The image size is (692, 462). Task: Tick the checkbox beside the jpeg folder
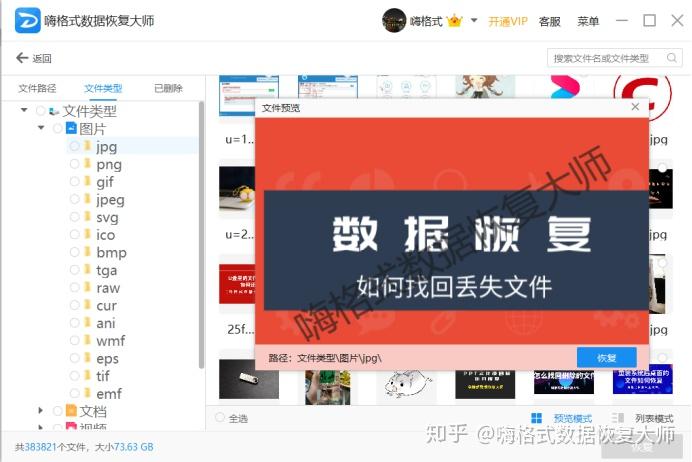point(74,200)
